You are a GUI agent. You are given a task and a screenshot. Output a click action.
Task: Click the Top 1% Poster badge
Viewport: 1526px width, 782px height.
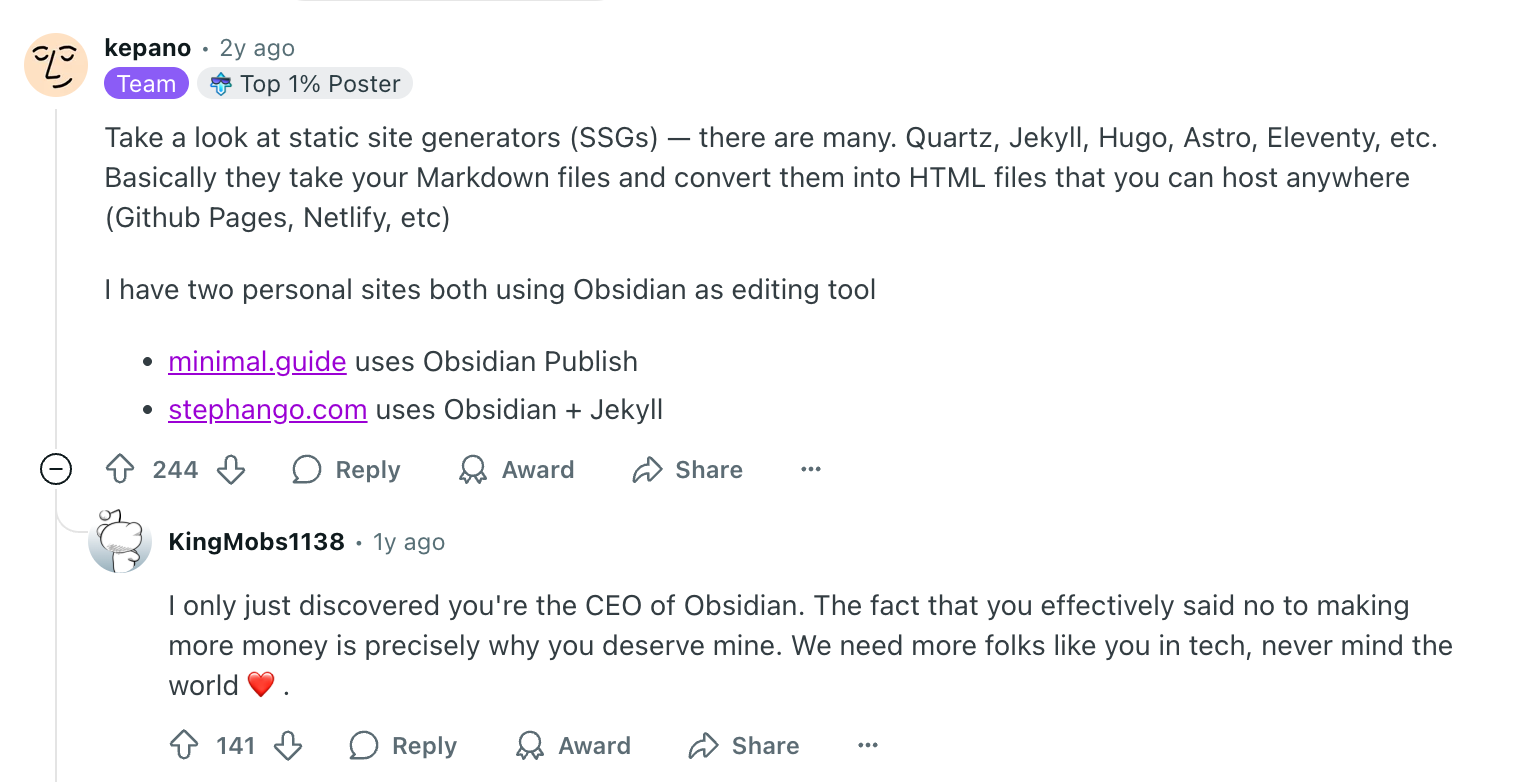[x=305, y=84]
